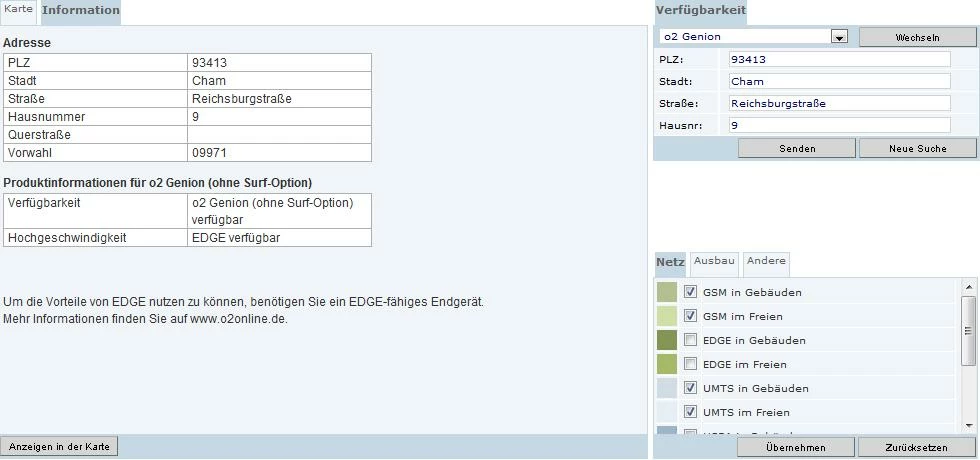Select the Netz tab
Image resolution: width=980 pixels, height=460 pixels.
(x=670, y=262)
